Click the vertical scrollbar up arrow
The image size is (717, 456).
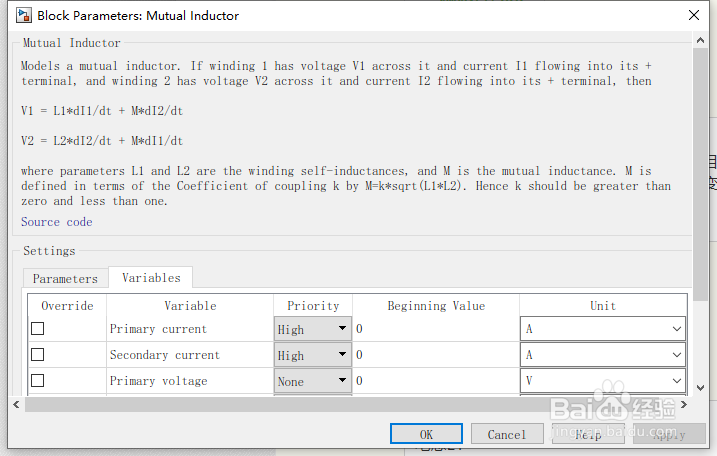700,40
